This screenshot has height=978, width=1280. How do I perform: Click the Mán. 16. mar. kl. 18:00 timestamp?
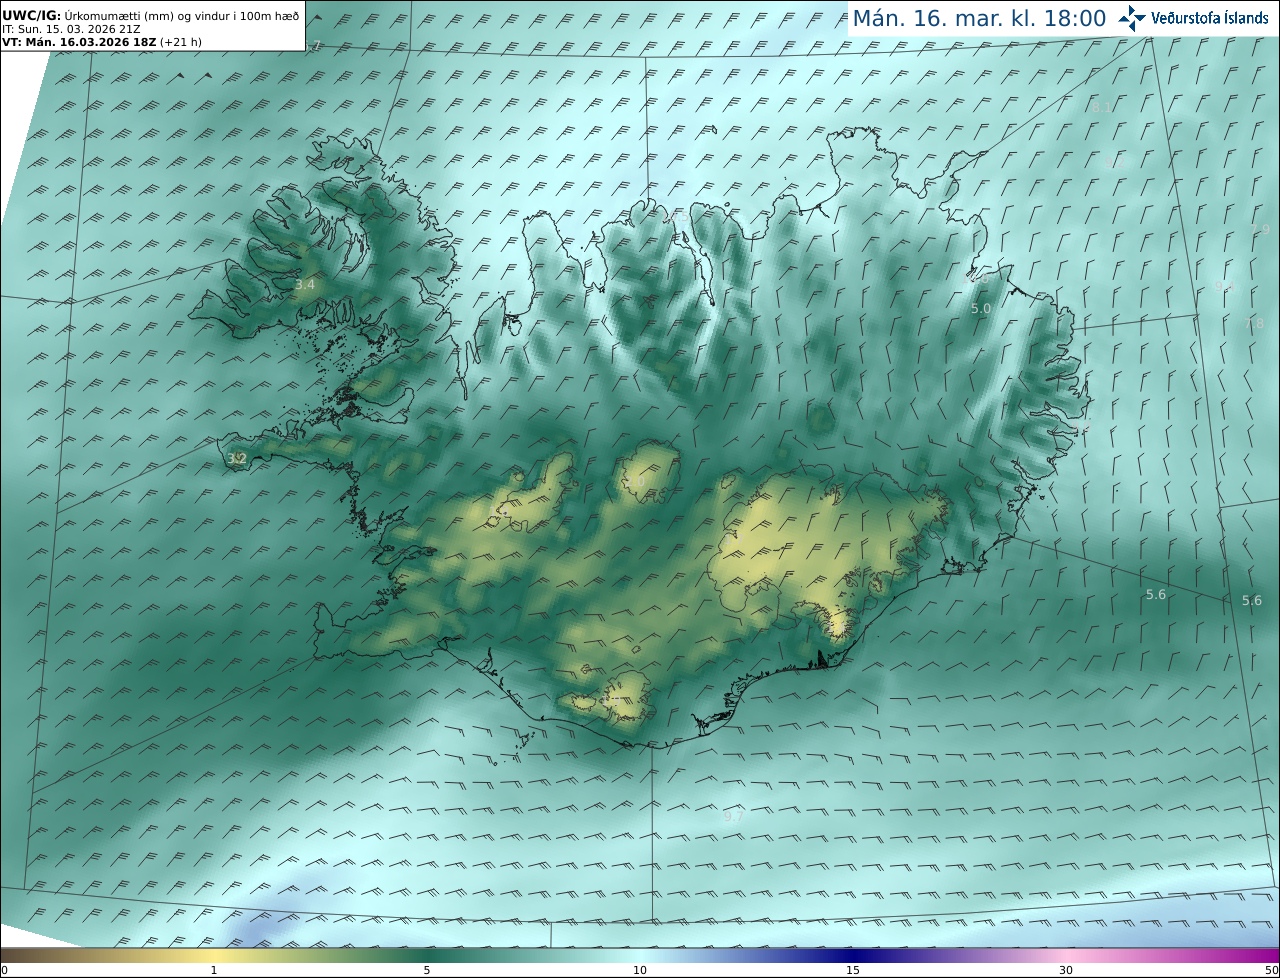click(x=979, y=18)
